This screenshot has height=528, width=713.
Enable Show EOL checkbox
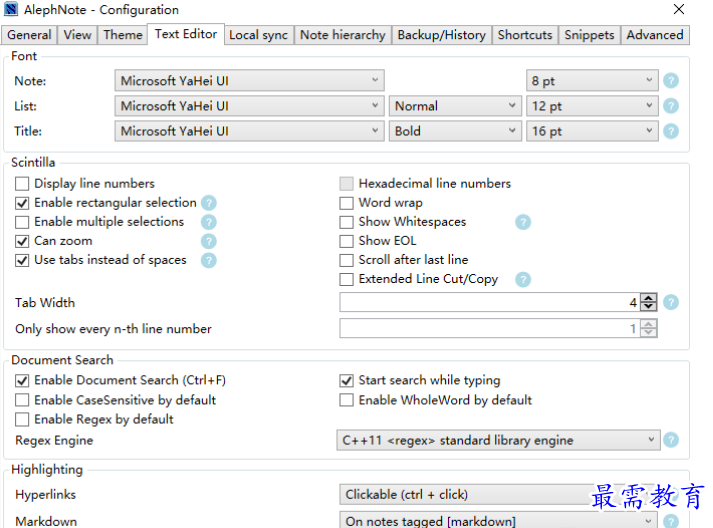[x=346, y=241]
